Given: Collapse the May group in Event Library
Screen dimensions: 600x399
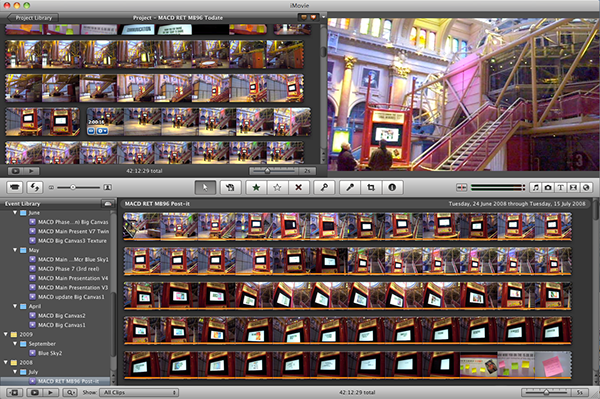Looking at the screenshot, I should [15, 250].
